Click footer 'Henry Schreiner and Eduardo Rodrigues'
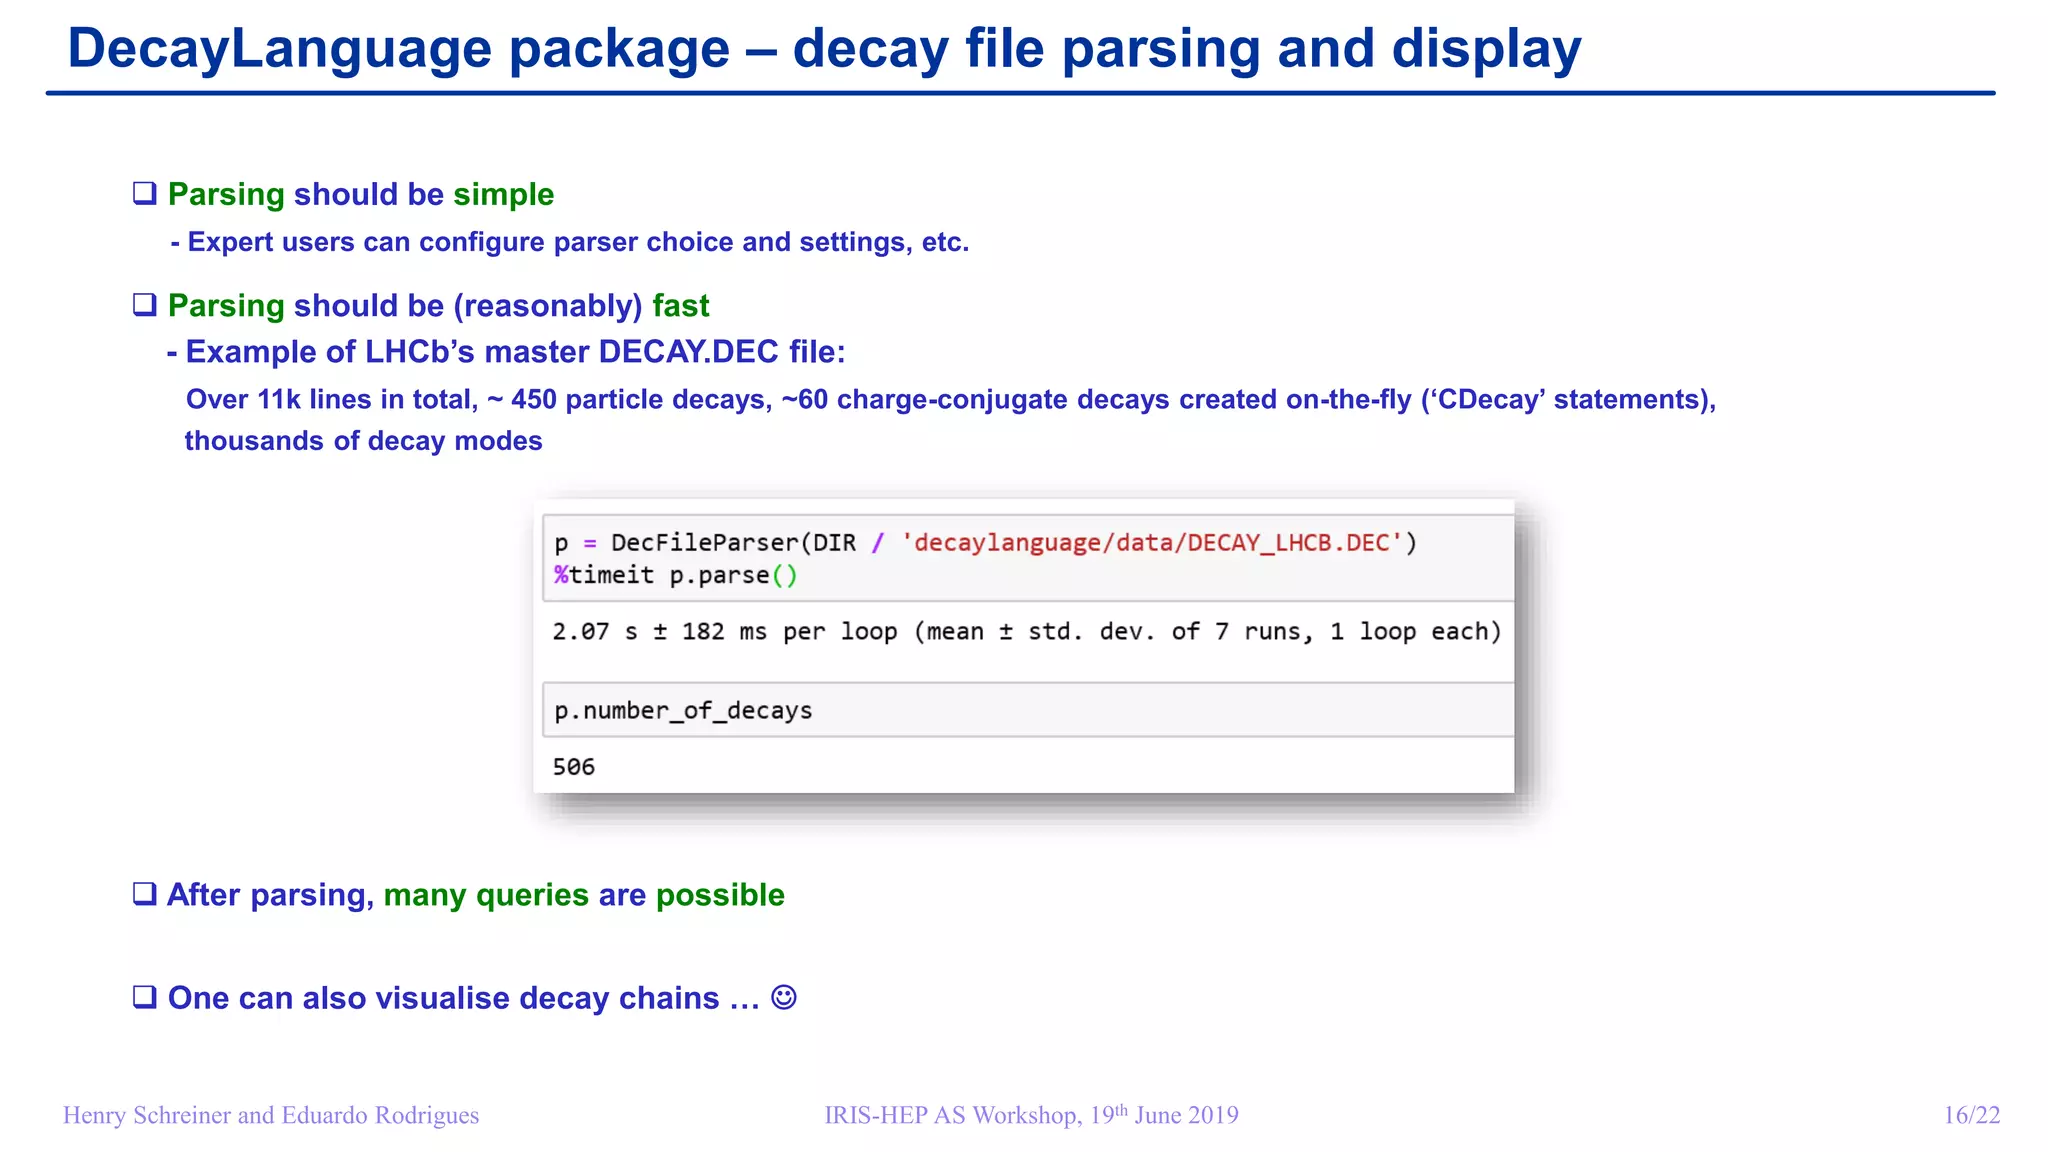 271,1115
